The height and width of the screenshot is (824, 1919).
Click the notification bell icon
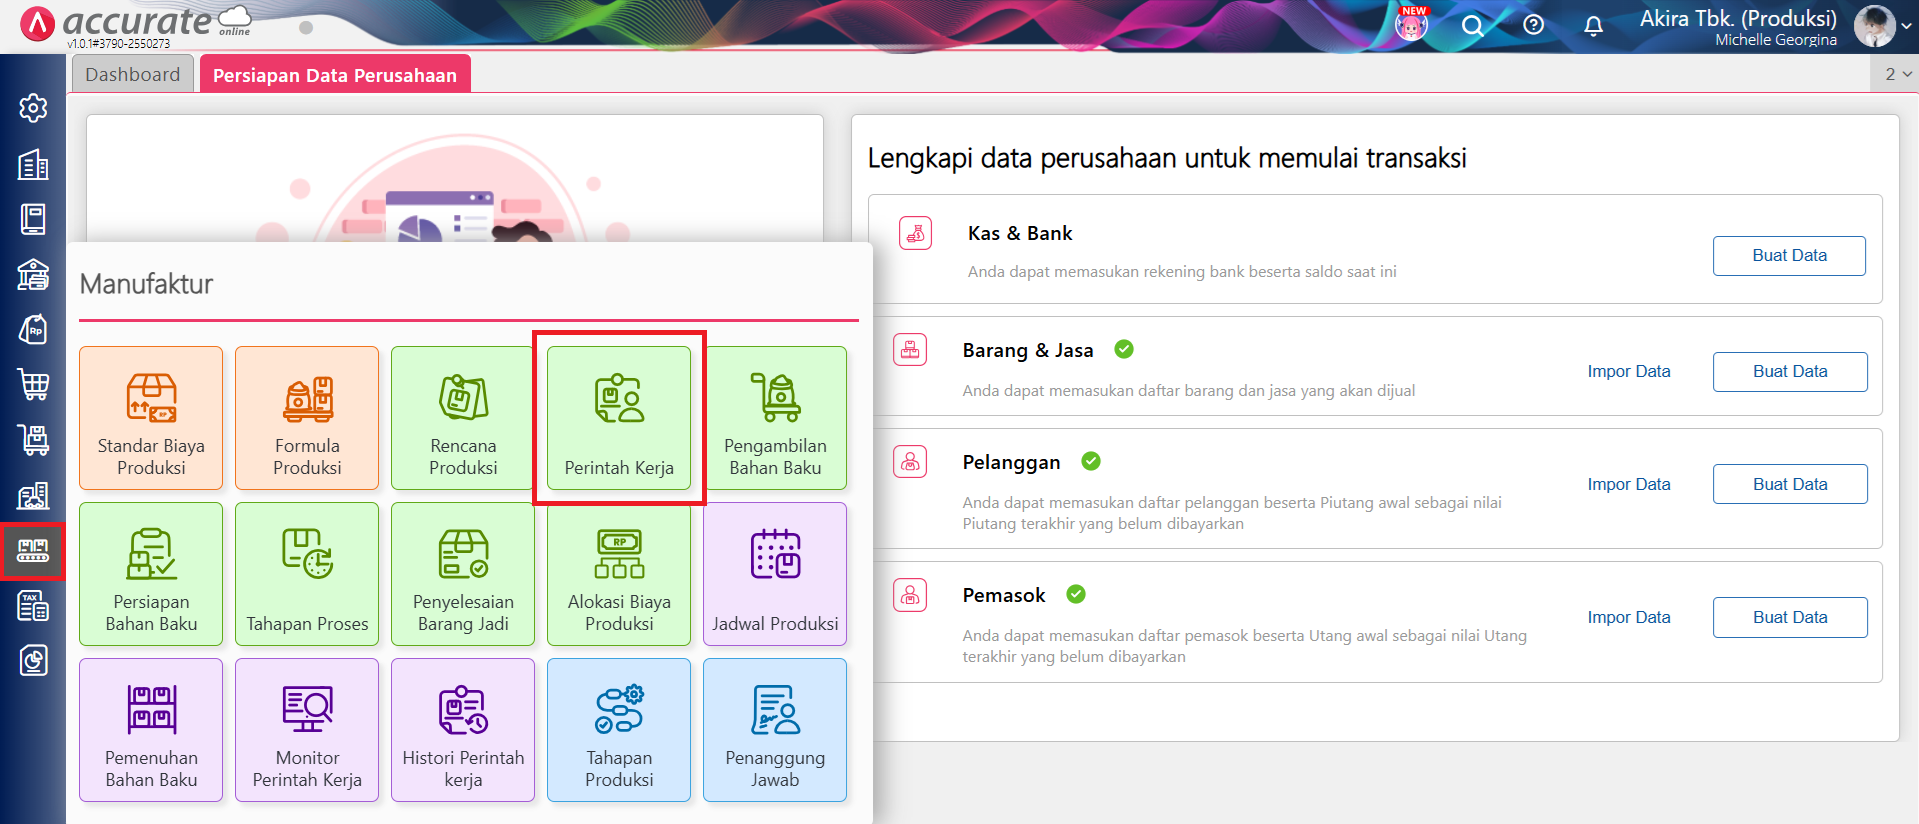click(1593, 26)
